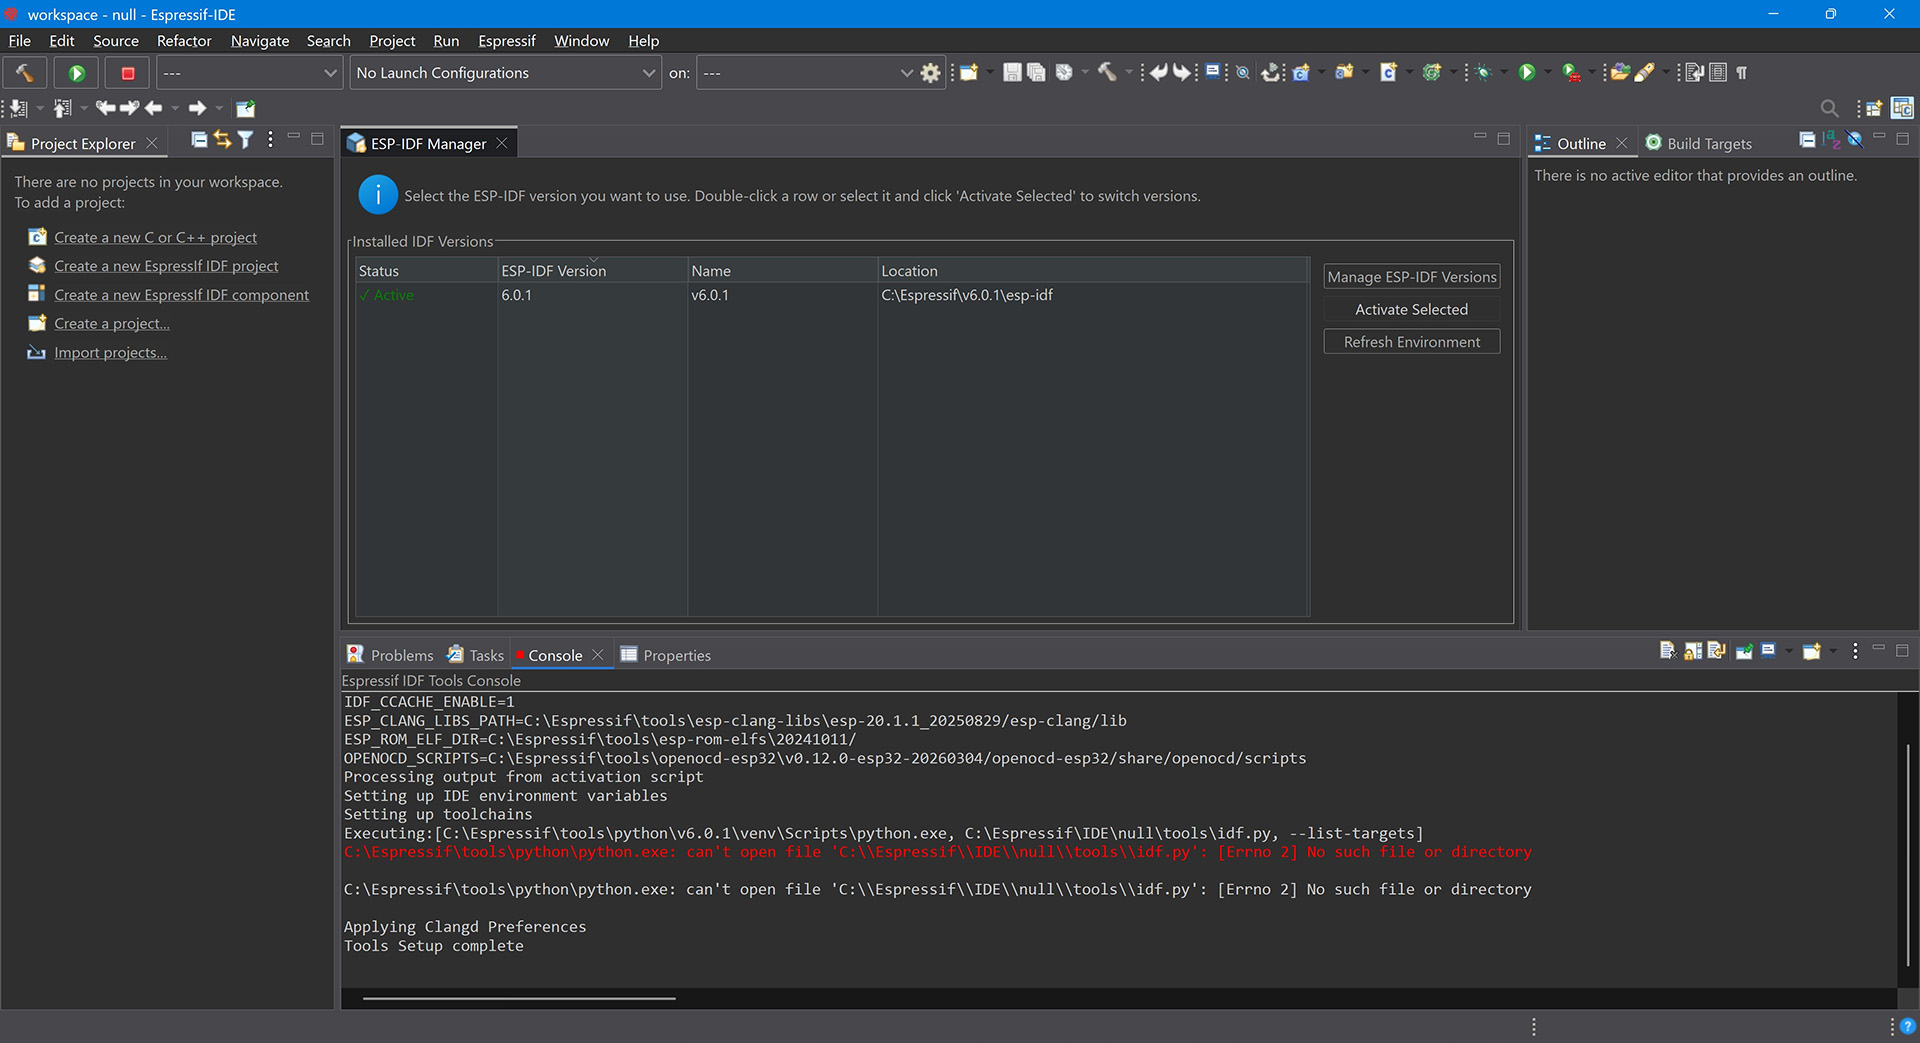Open the 'on:' launch target dropdown
This screenshot has width=1920, height=1043.
(807, 73)
